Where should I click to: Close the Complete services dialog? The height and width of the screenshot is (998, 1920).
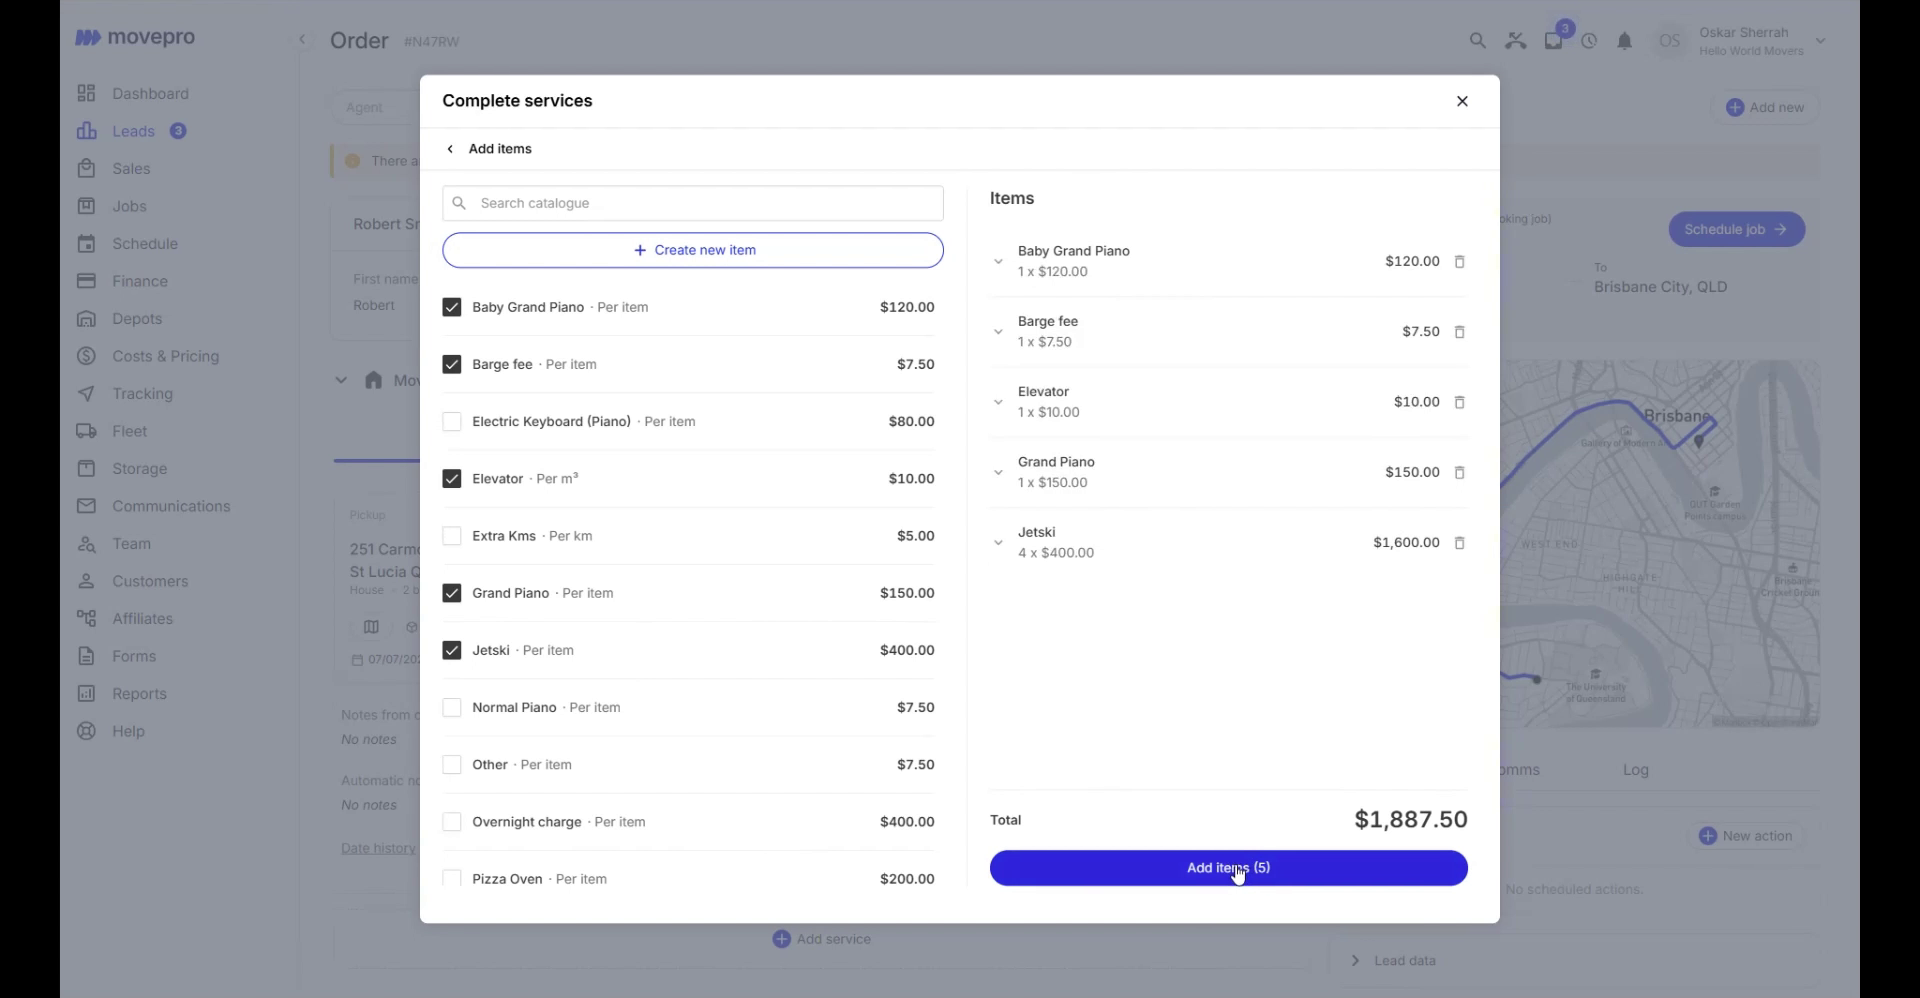pyautogui.click(x=1462, y=101)
